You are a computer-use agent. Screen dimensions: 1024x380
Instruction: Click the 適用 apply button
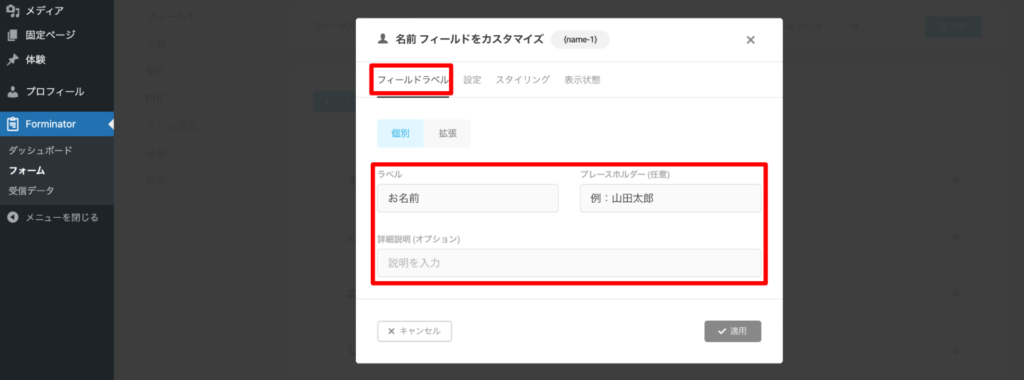tap(733, 331)
